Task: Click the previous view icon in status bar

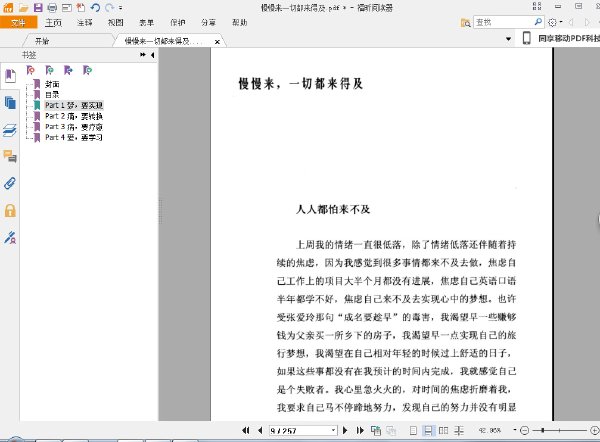Action: click(376, 431)
